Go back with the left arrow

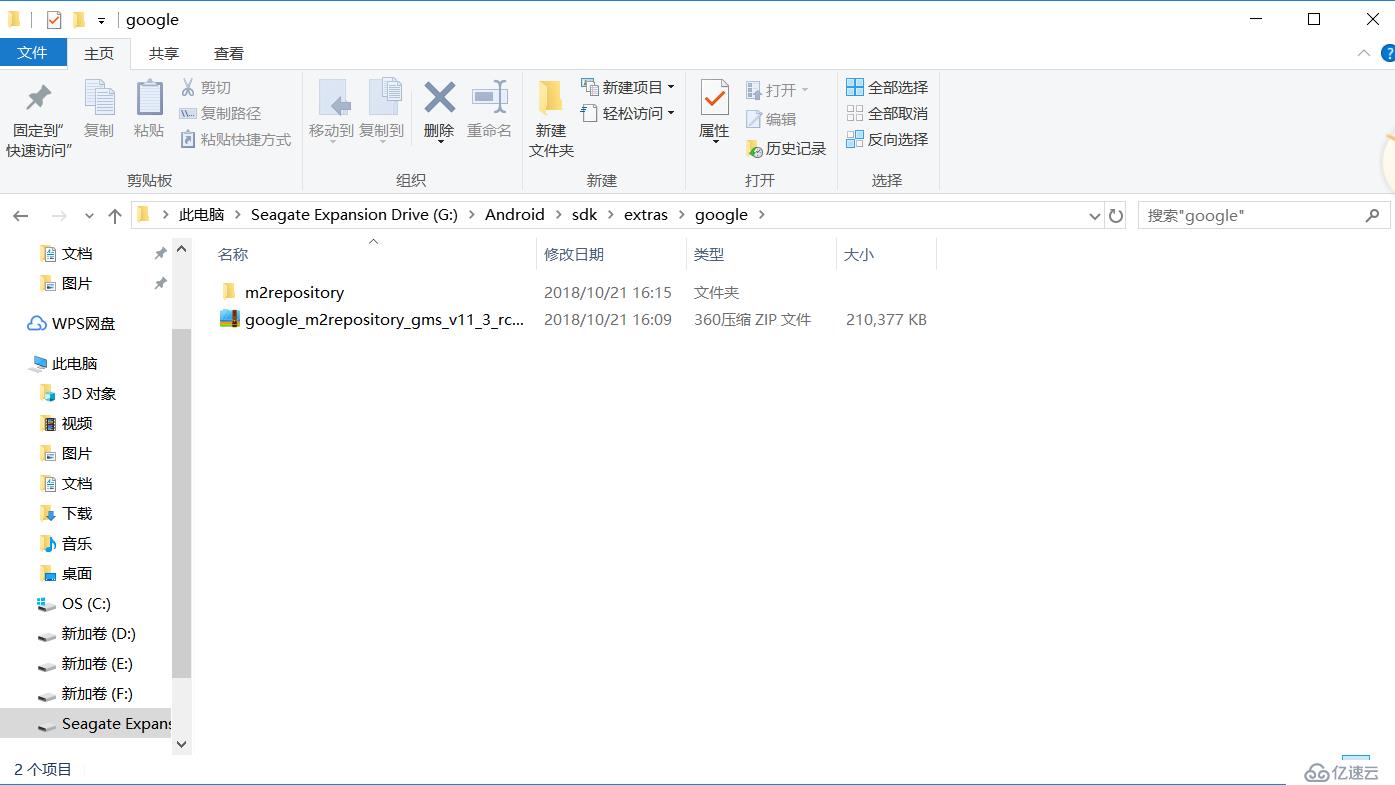click(x=21, y=215)
